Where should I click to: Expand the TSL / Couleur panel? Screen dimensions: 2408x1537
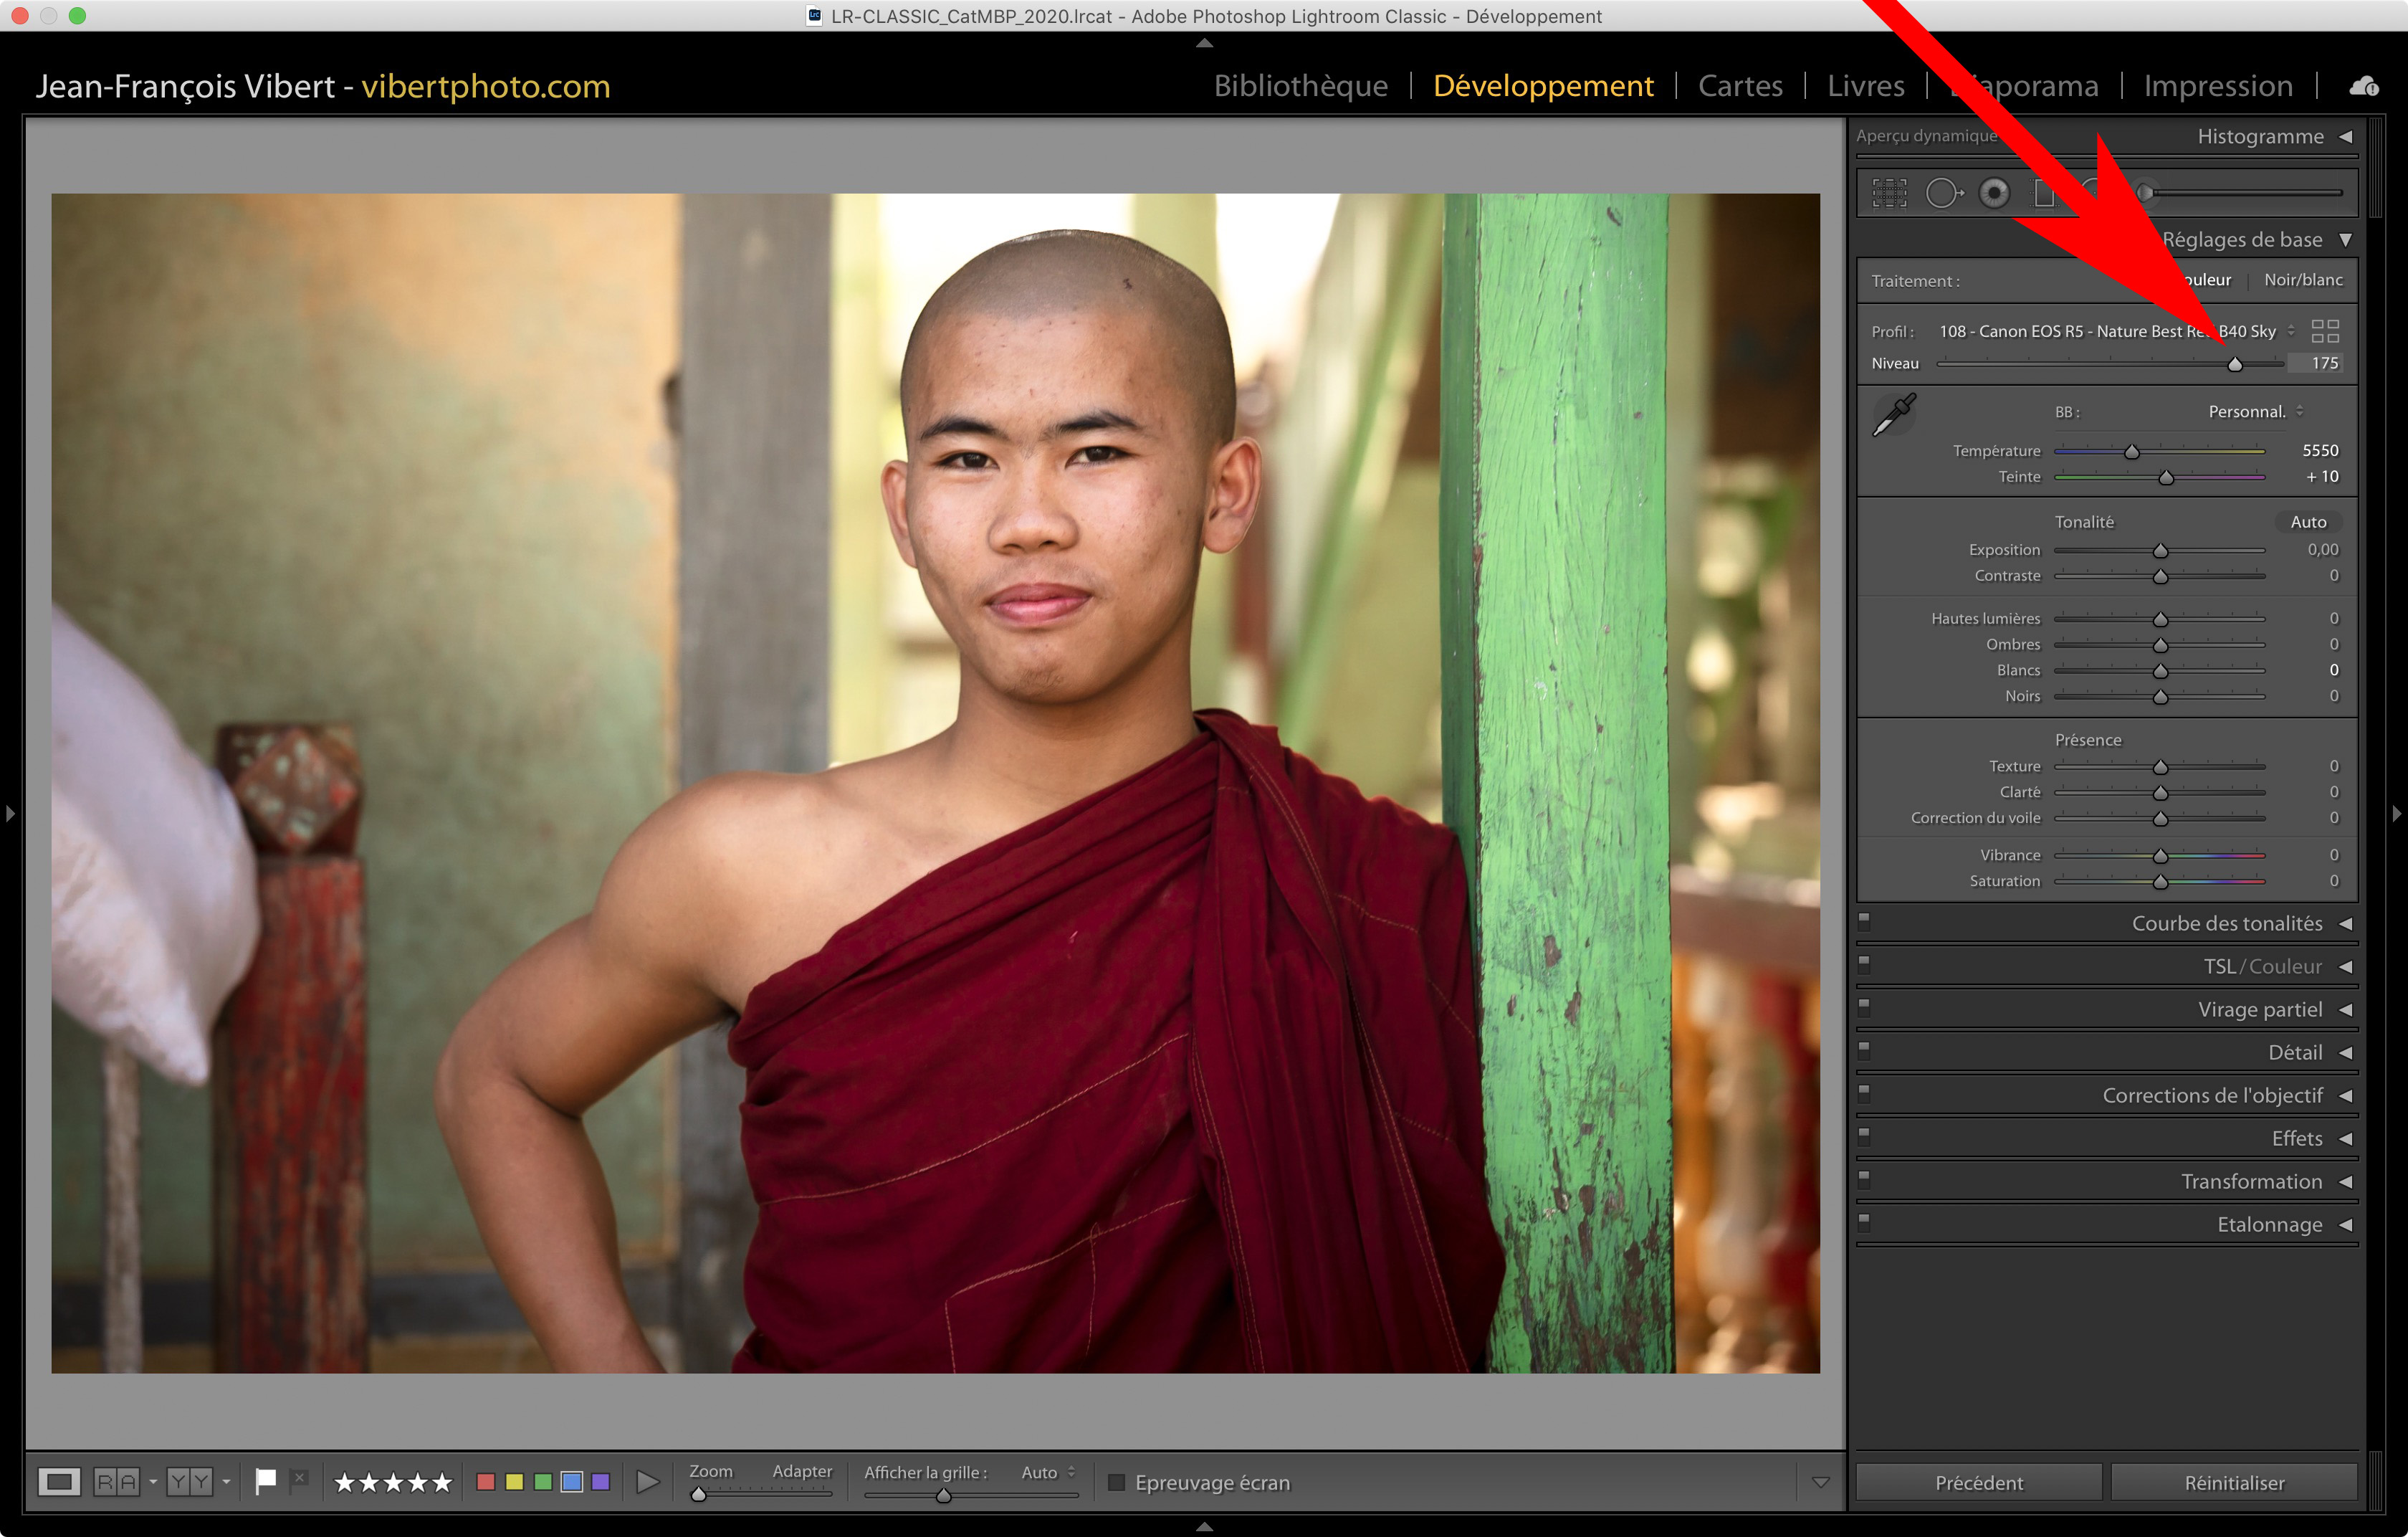click(2345, 967)
